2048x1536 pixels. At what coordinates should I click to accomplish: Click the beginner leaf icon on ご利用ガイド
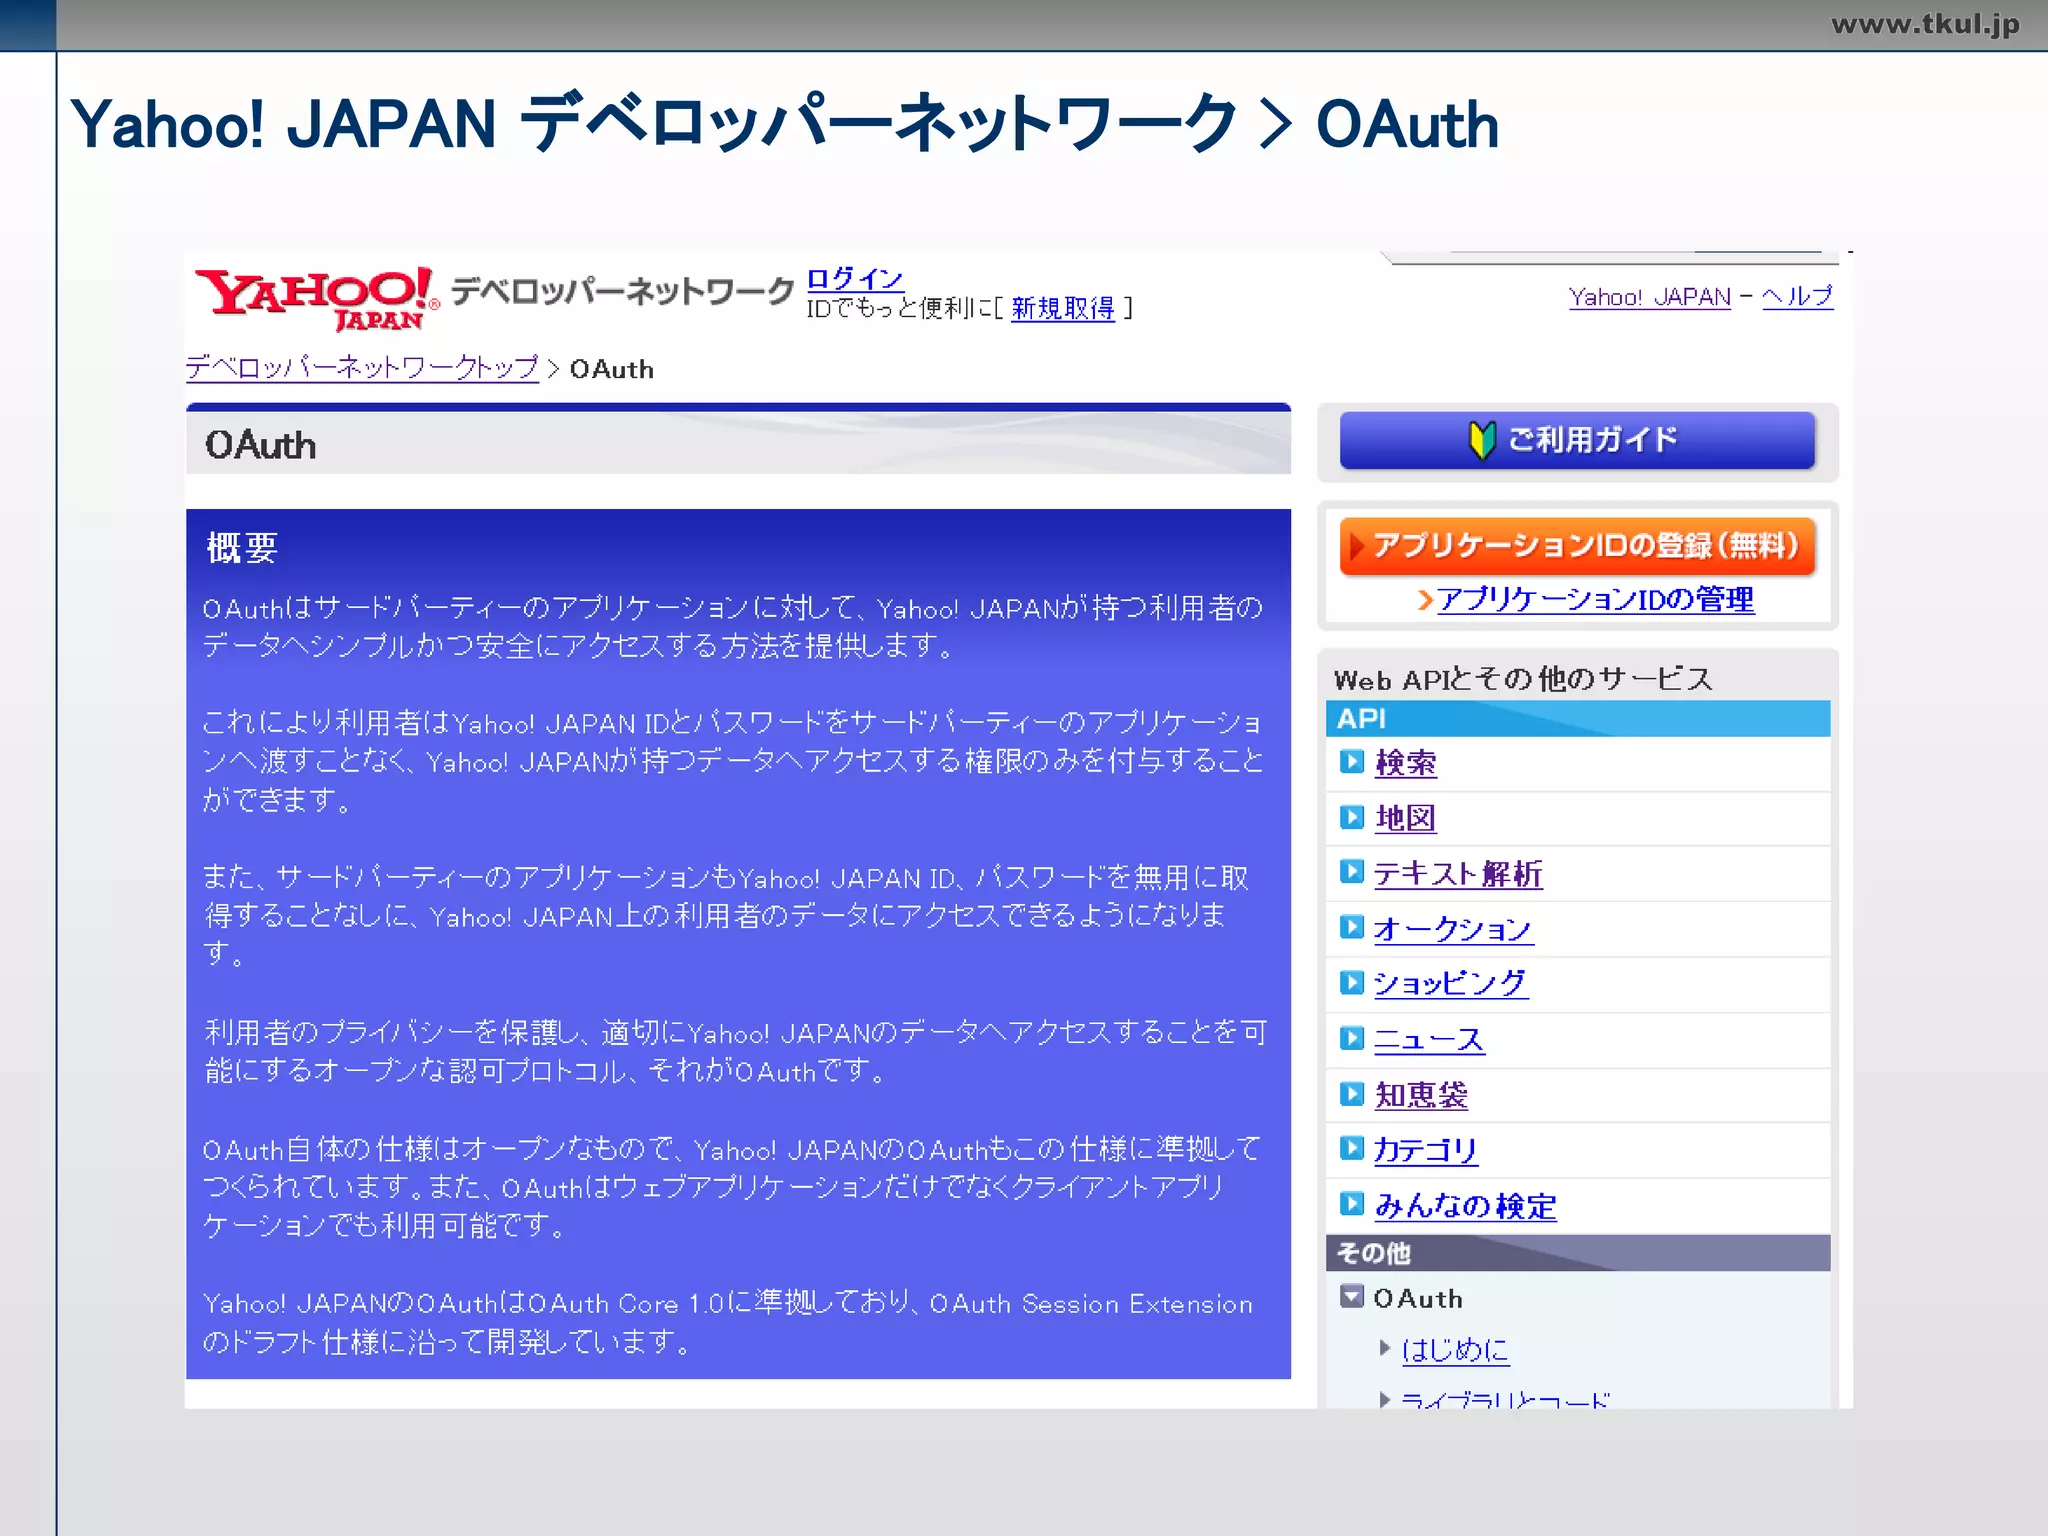point(1482,440)
